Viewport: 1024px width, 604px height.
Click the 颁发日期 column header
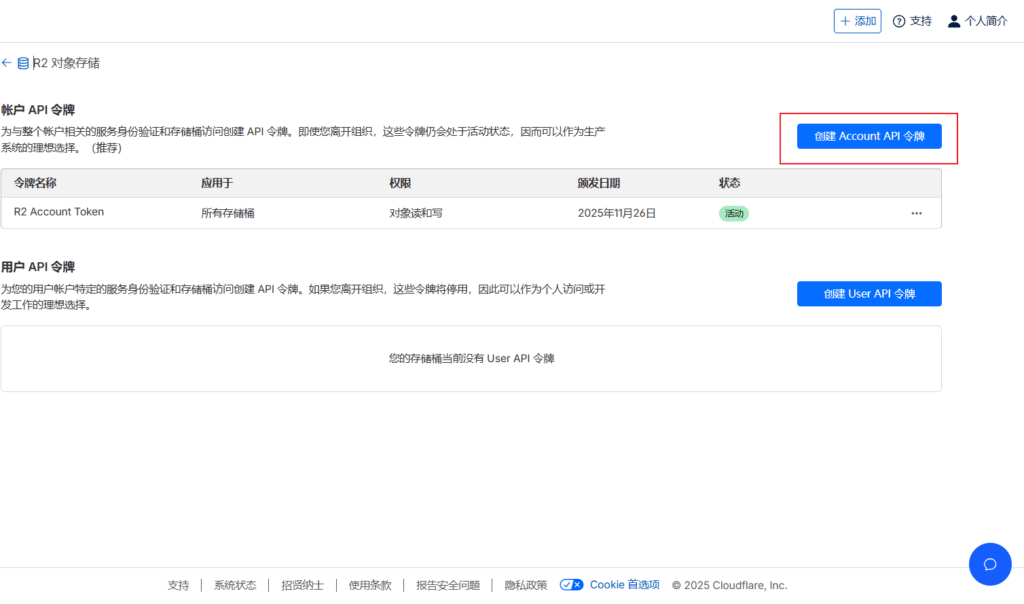598,183
